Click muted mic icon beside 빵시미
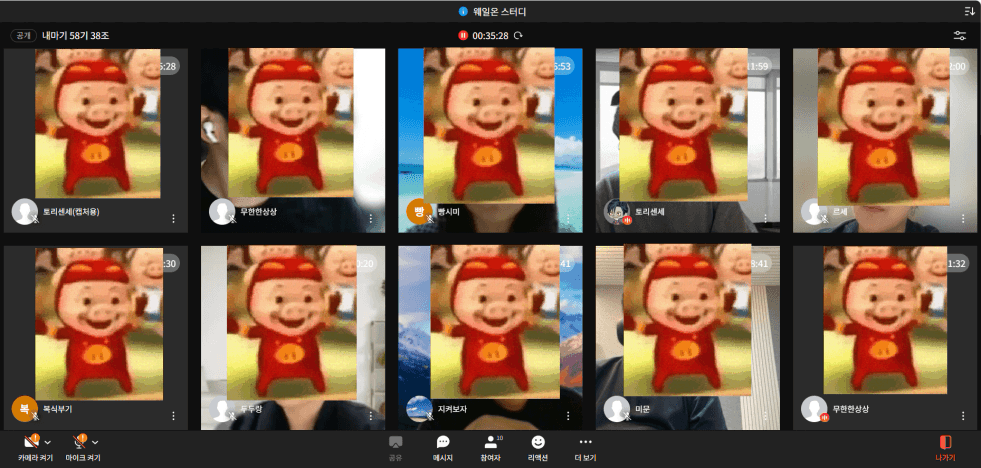The height and width of the screenshot is (468, 981). (430, 219)
